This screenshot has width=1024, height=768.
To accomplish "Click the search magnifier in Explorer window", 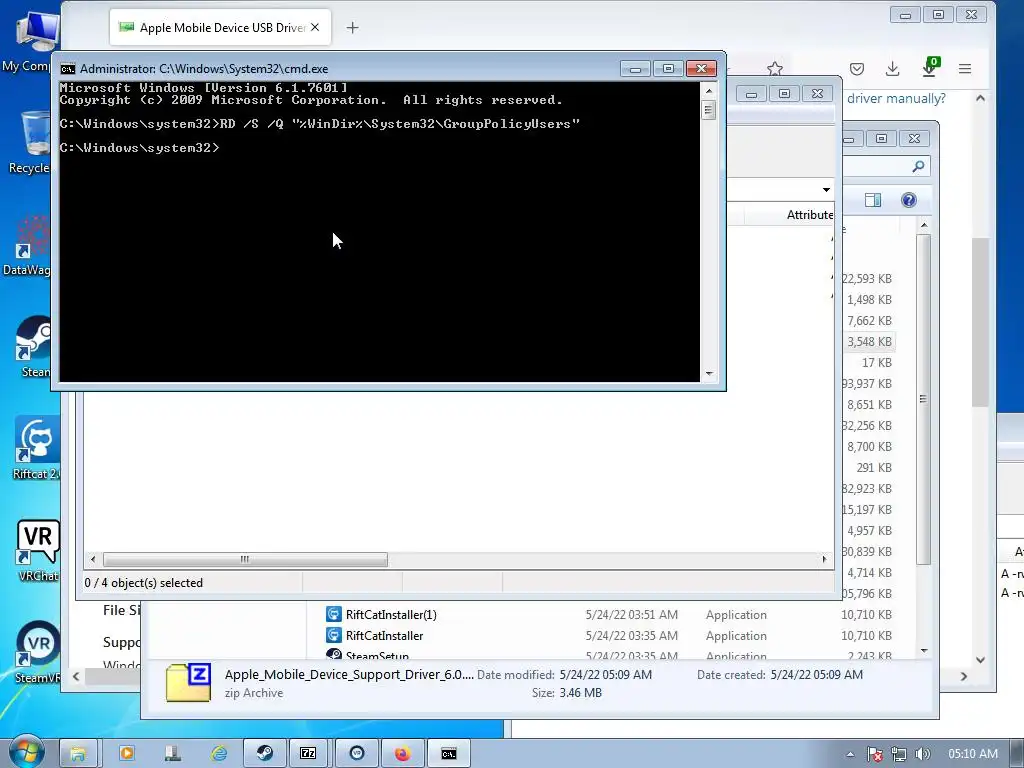I will (918, 167).
